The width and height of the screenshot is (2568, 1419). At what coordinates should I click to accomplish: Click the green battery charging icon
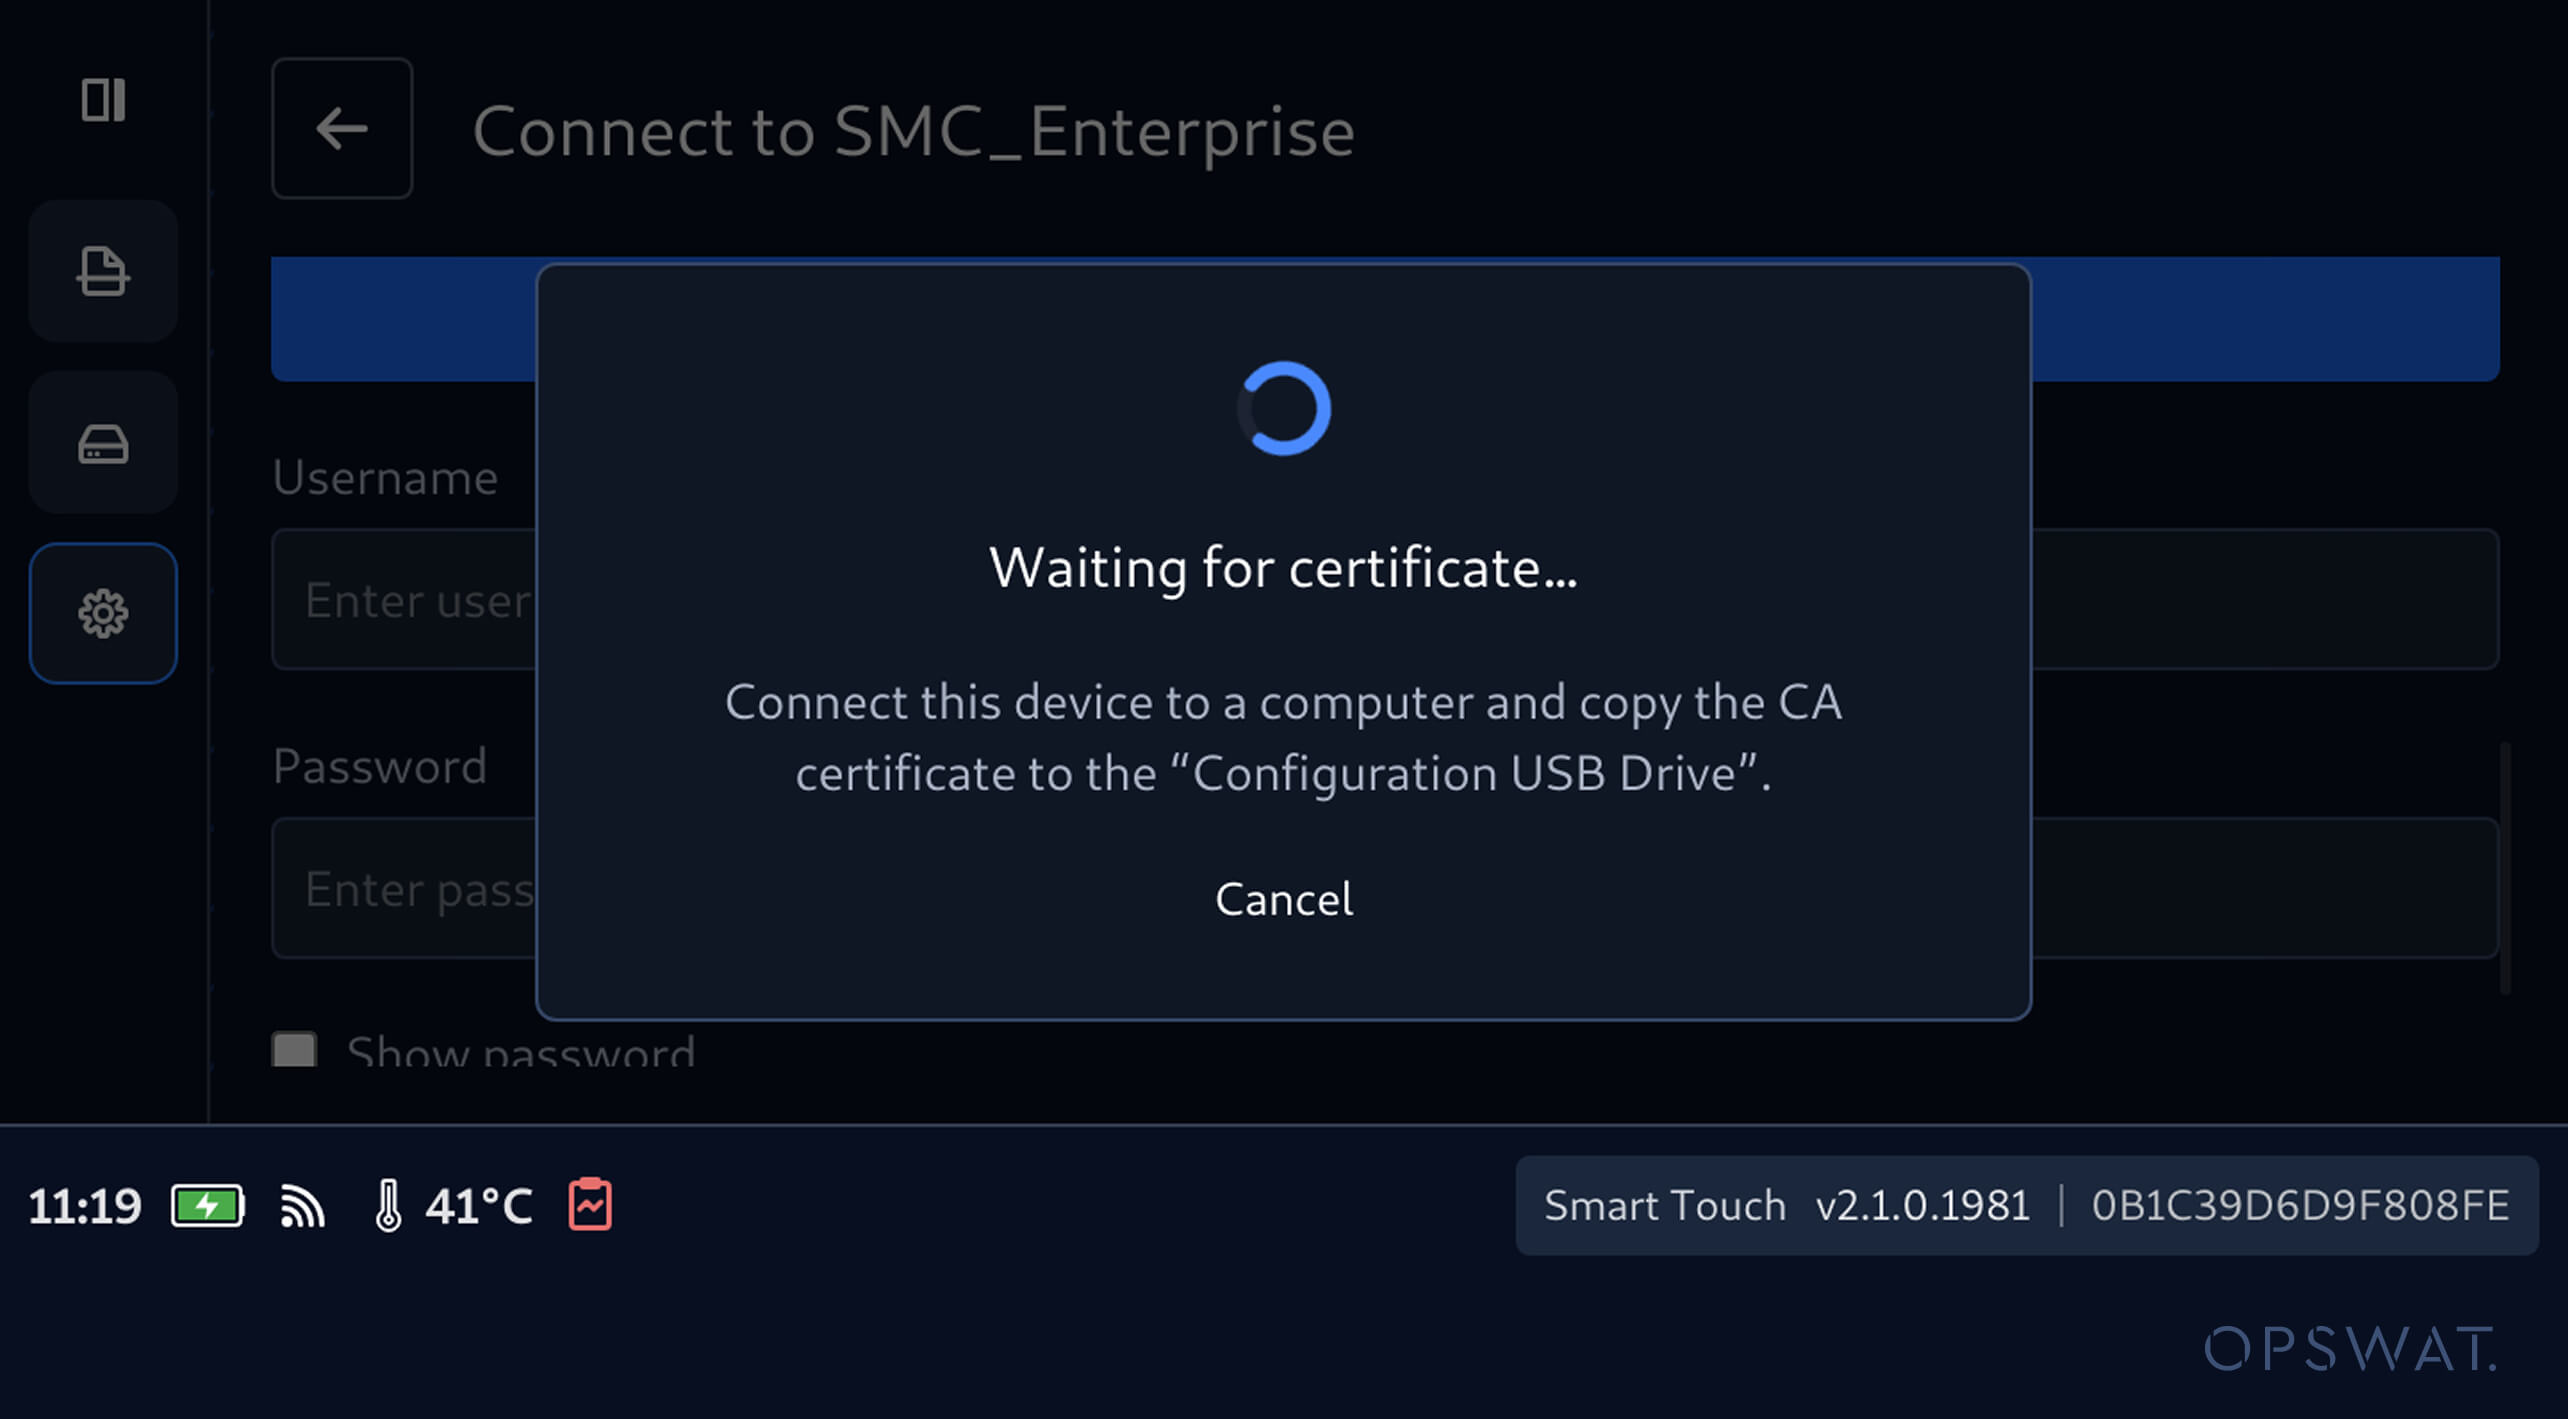[208, 1205]
